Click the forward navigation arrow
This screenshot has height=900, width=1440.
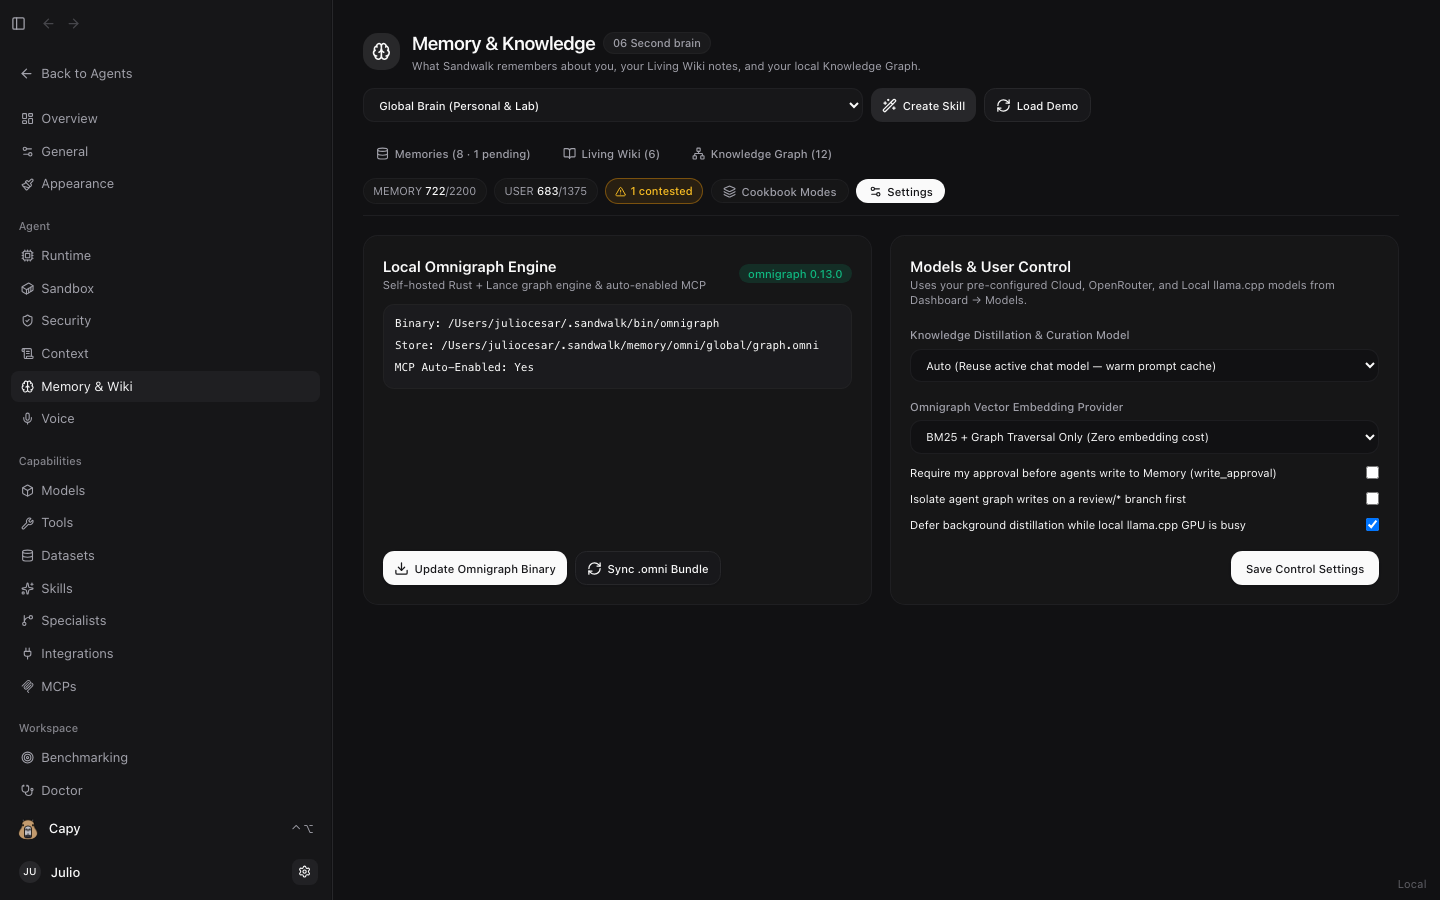(x=74, y=23)
